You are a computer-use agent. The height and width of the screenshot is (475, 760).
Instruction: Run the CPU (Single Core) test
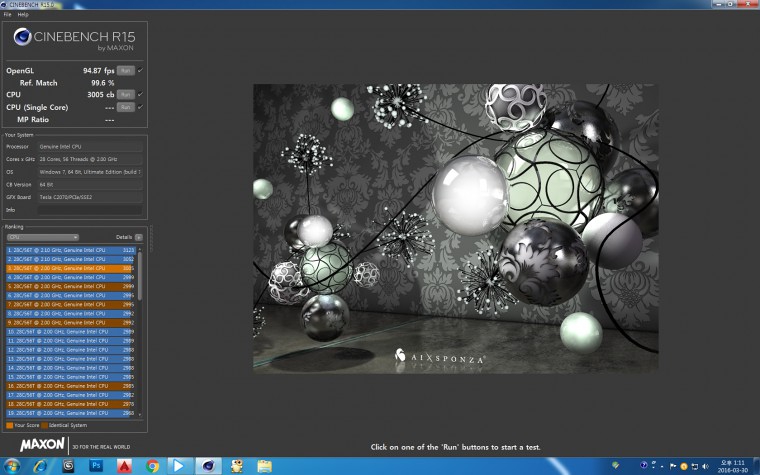(126, 107)
